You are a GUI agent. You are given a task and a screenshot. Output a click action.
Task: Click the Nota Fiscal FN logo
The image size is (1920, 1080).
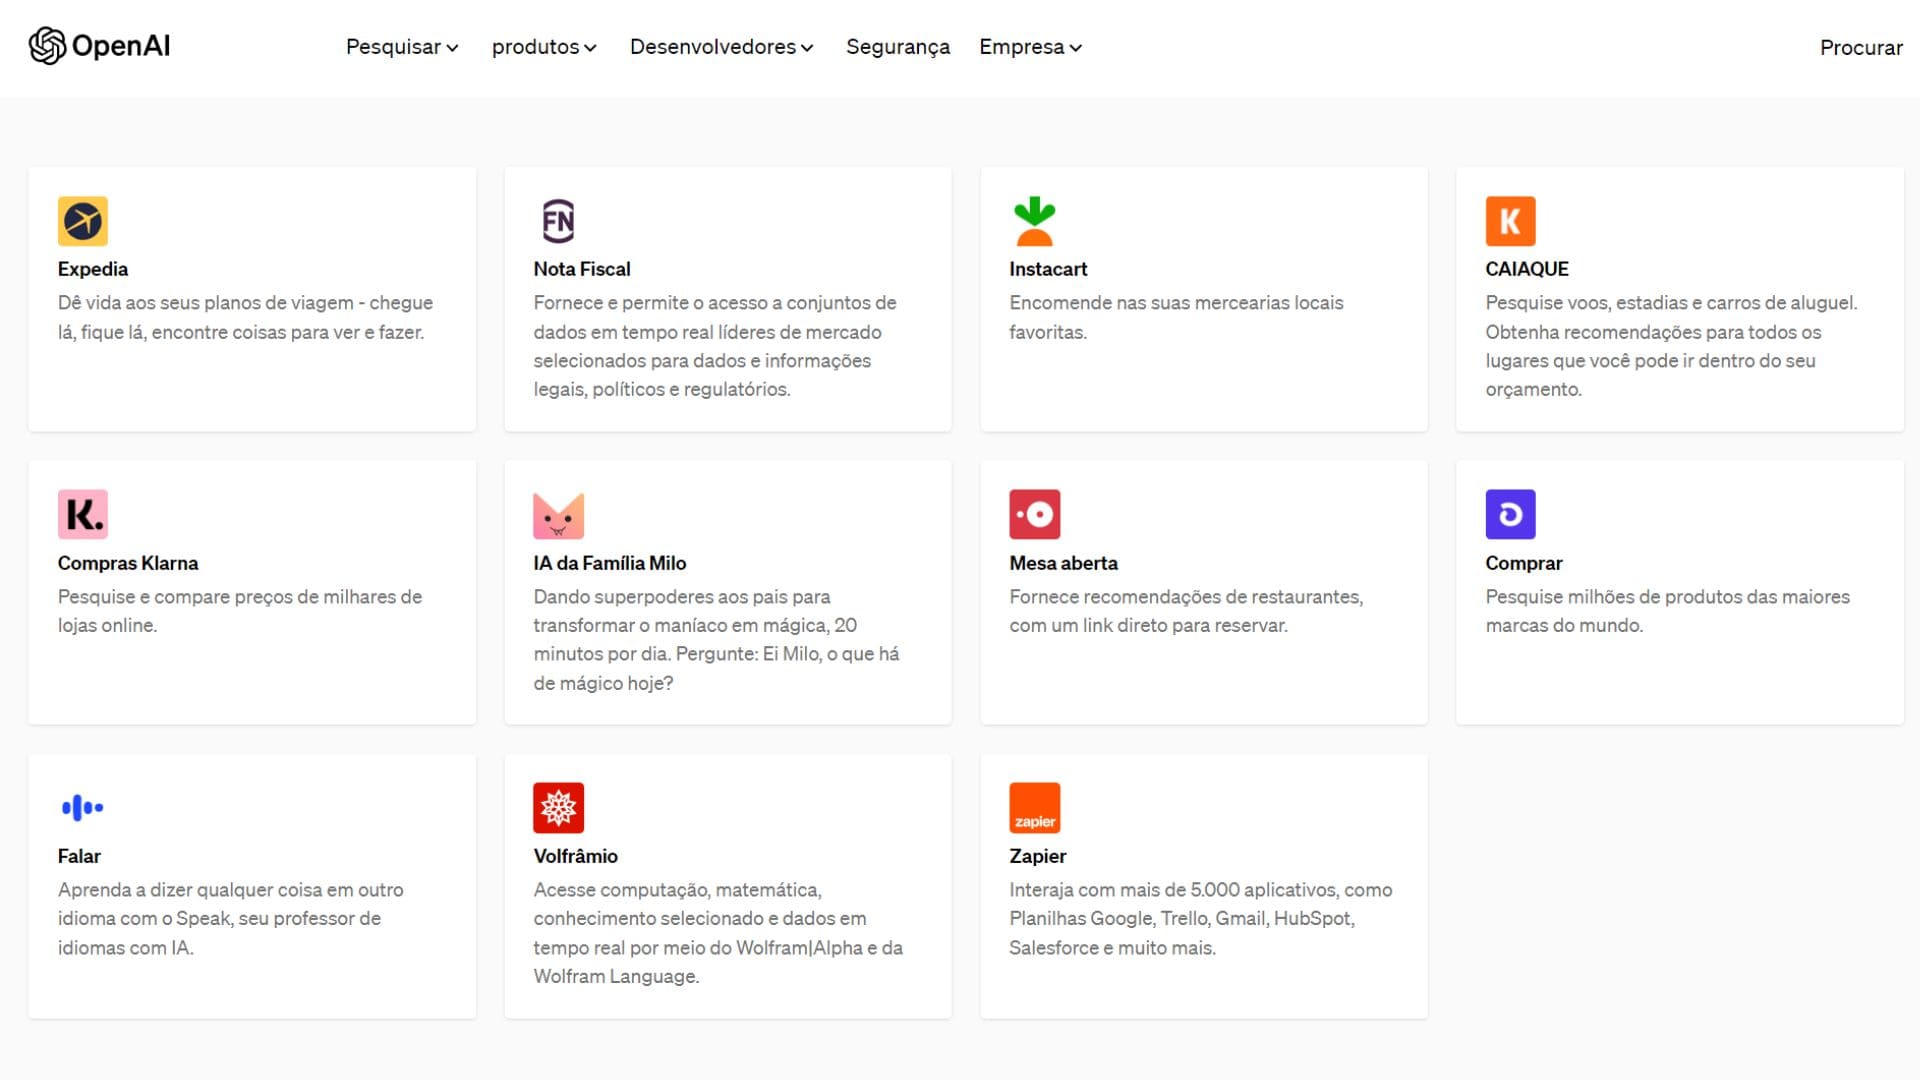[x=558, y=221]
